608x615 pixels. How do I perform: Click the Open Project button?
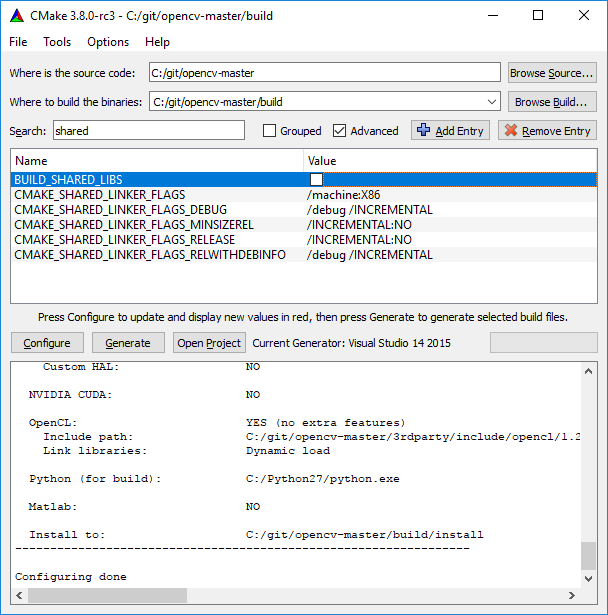pos(209,343)
